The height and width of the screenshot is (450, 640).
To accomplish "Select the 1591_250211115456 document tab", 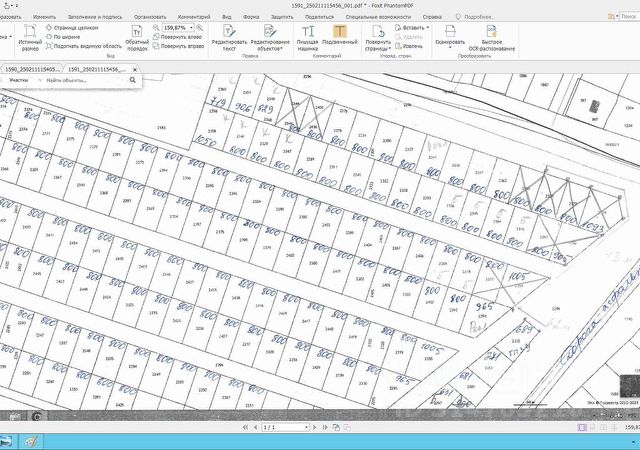I will coord(97,69).
